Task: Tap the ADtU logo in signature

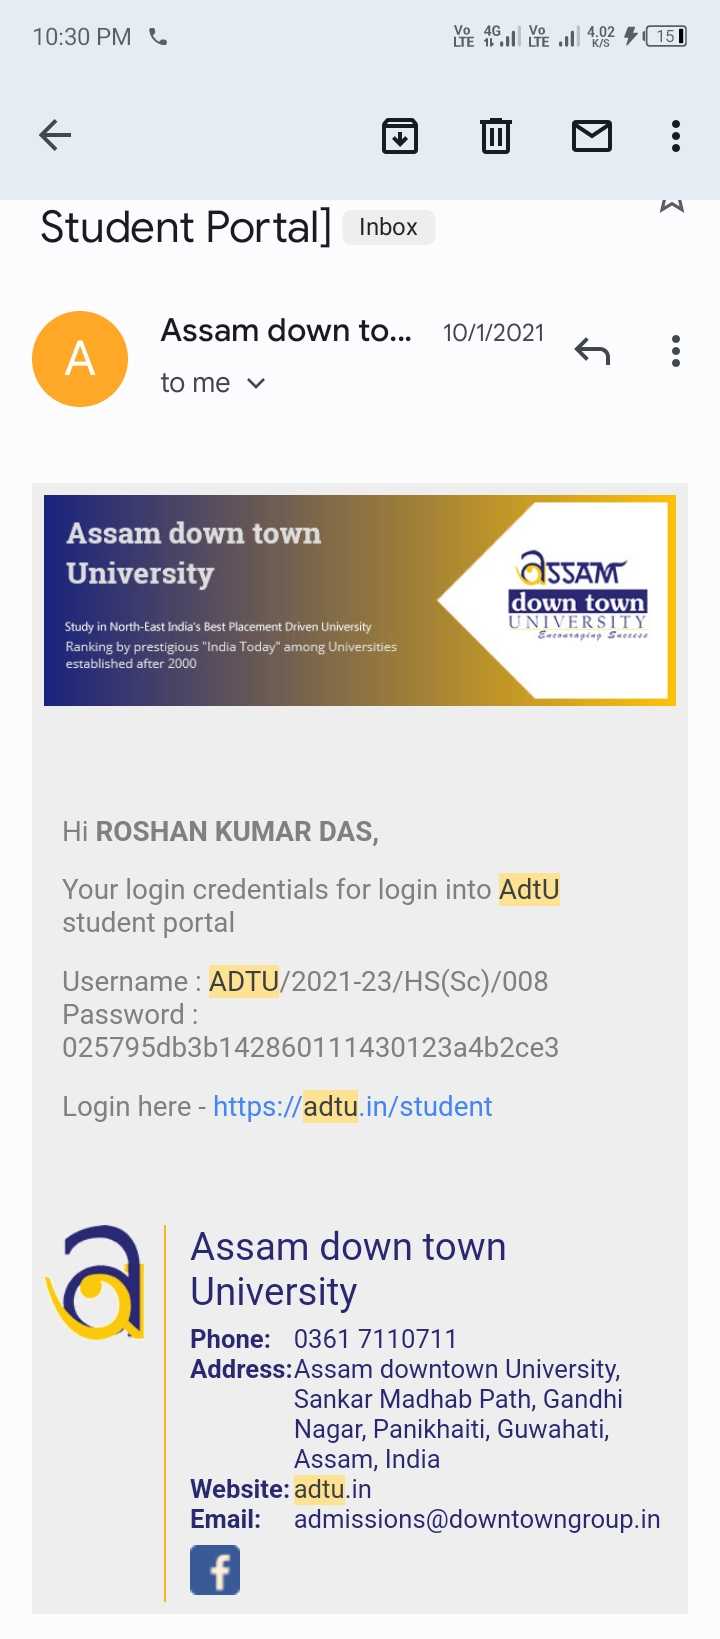Action: 98,1282
